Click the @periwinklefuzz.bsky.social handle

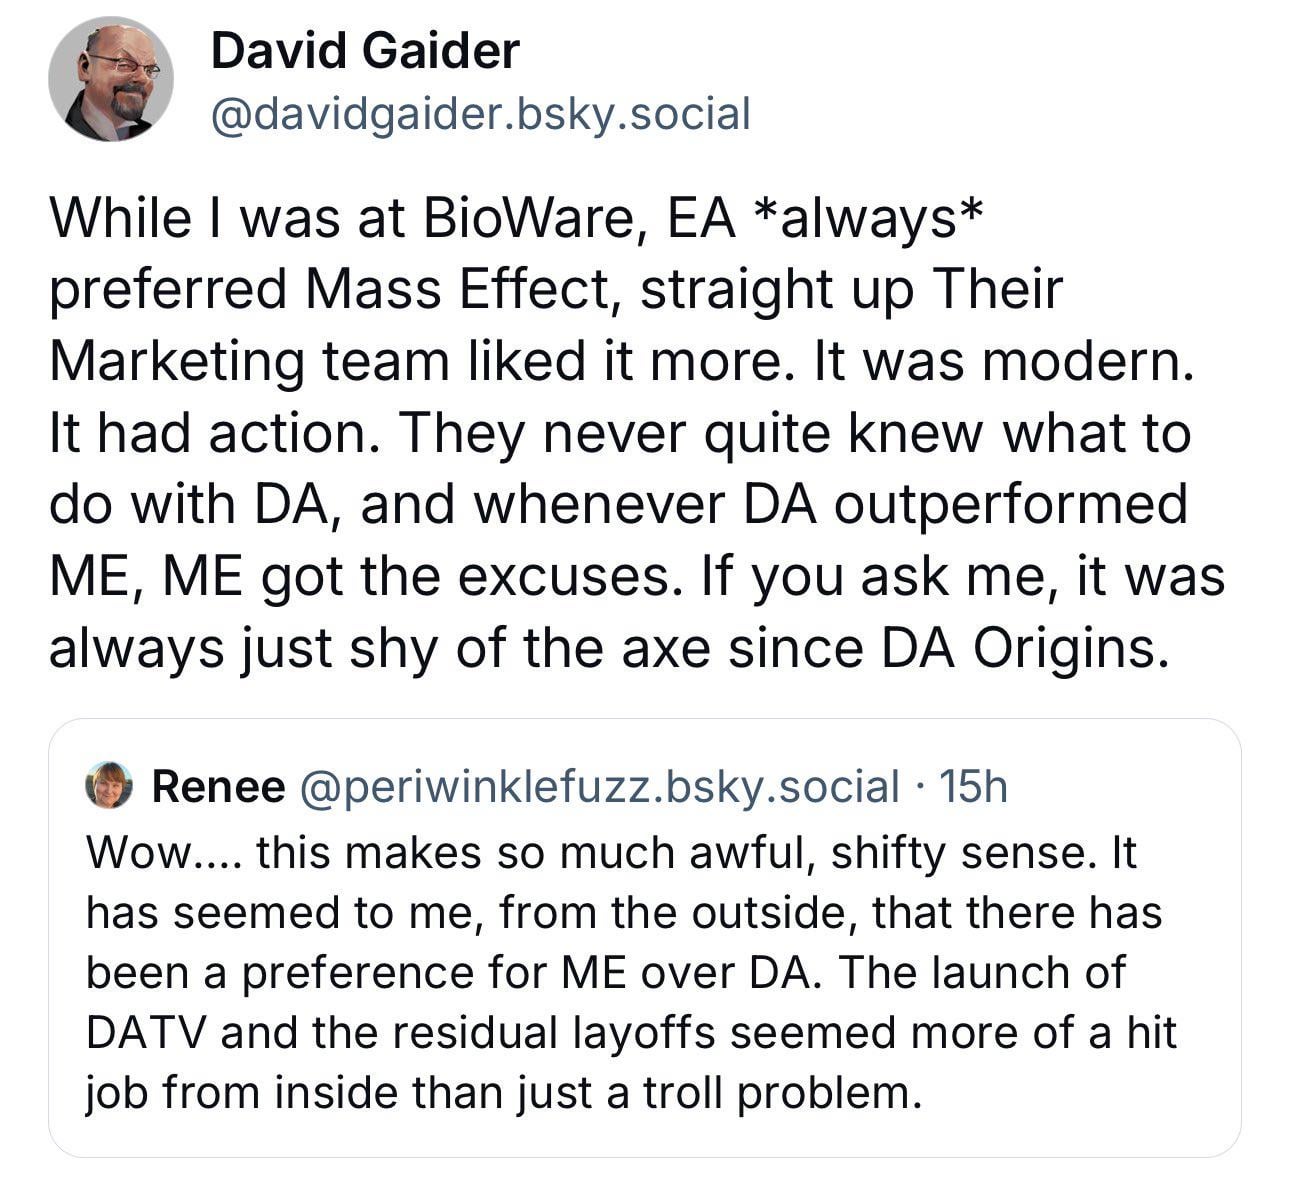tap(599, 788)
